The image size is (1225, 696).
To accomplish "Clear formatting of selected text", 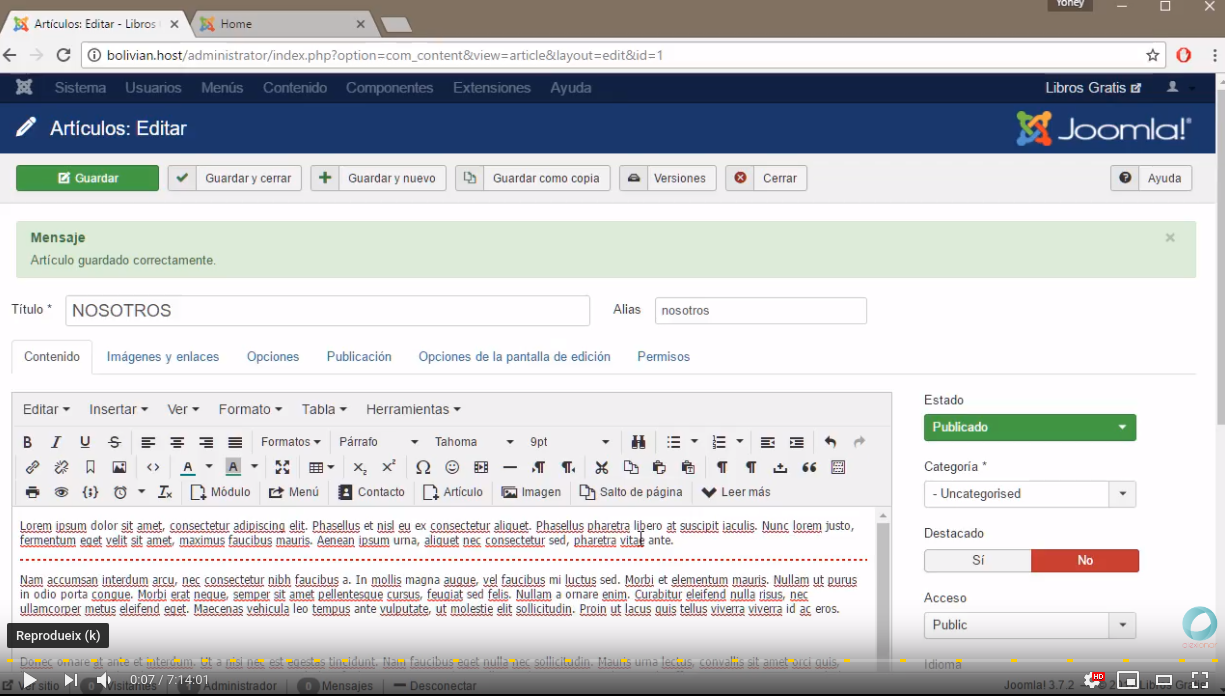I will pyautogui.click(x=166, y=492).
